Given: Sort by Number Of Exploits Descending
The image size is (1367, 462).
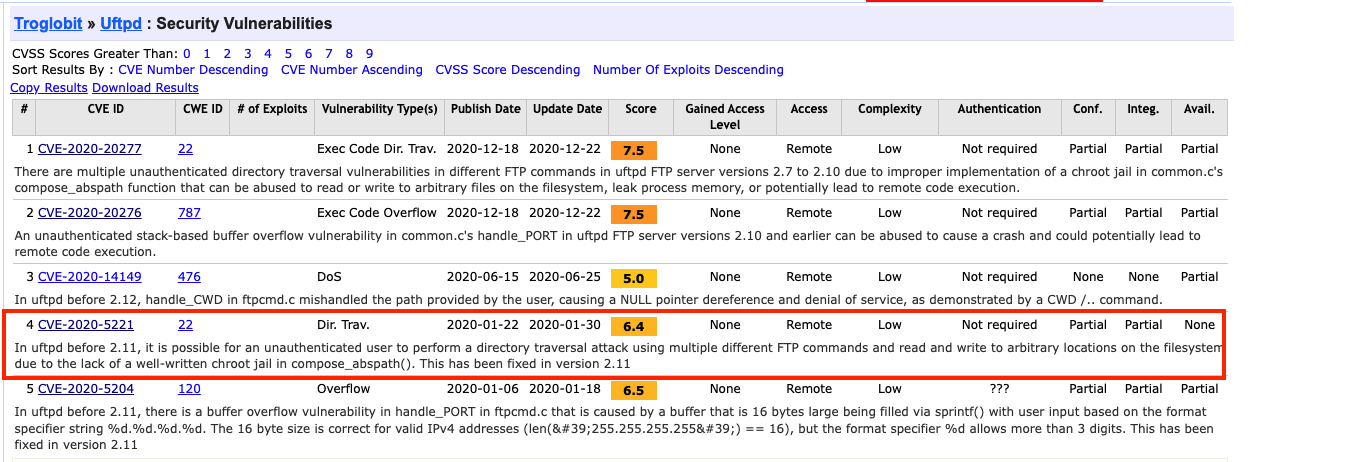Looking at the screenshot, I should click(688, 70).
